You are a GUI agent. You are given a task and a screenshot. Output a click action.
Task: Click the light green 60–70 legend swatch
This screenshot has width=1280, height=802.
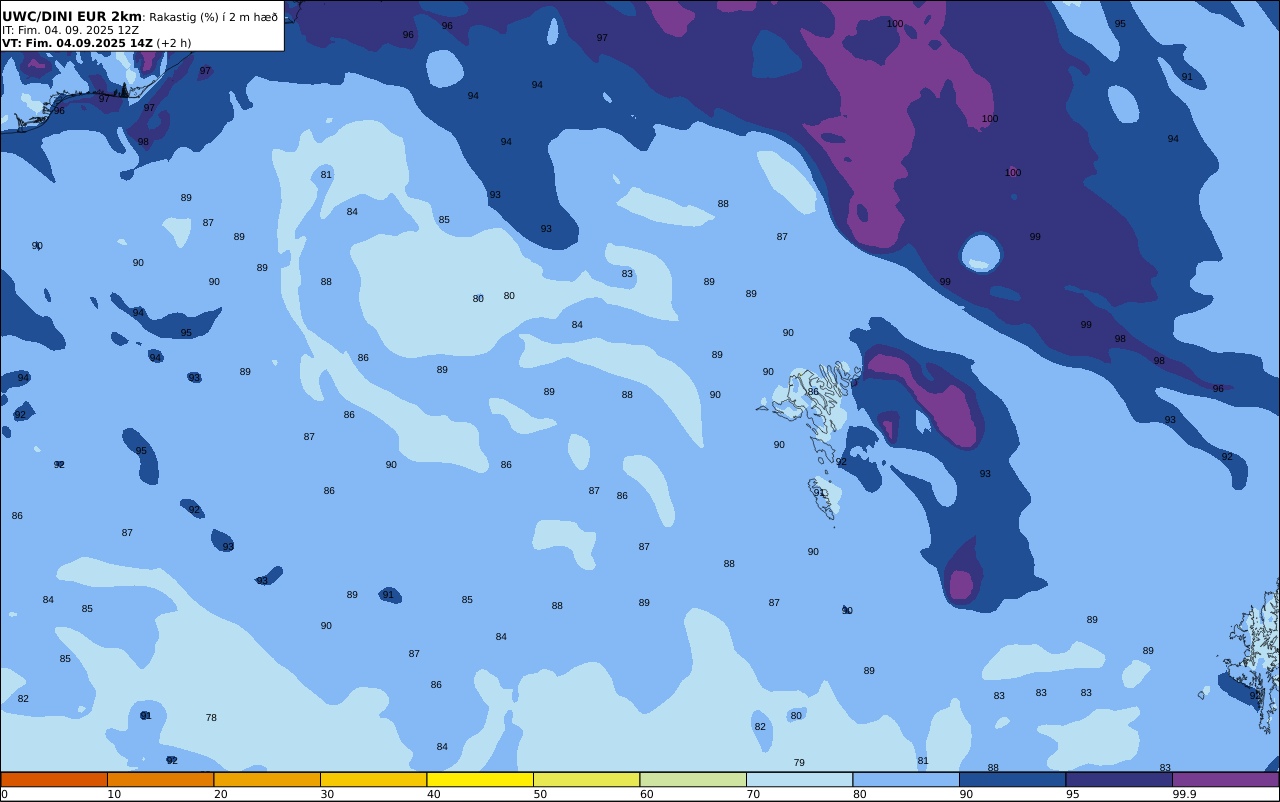[x=693, y=779]
